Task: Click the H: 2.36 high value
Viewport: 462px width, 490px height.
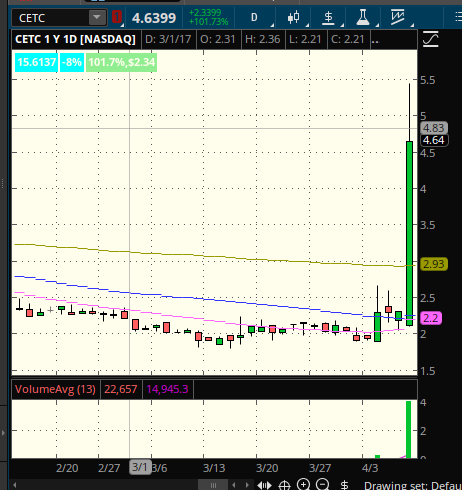Action: pos(263,39)
